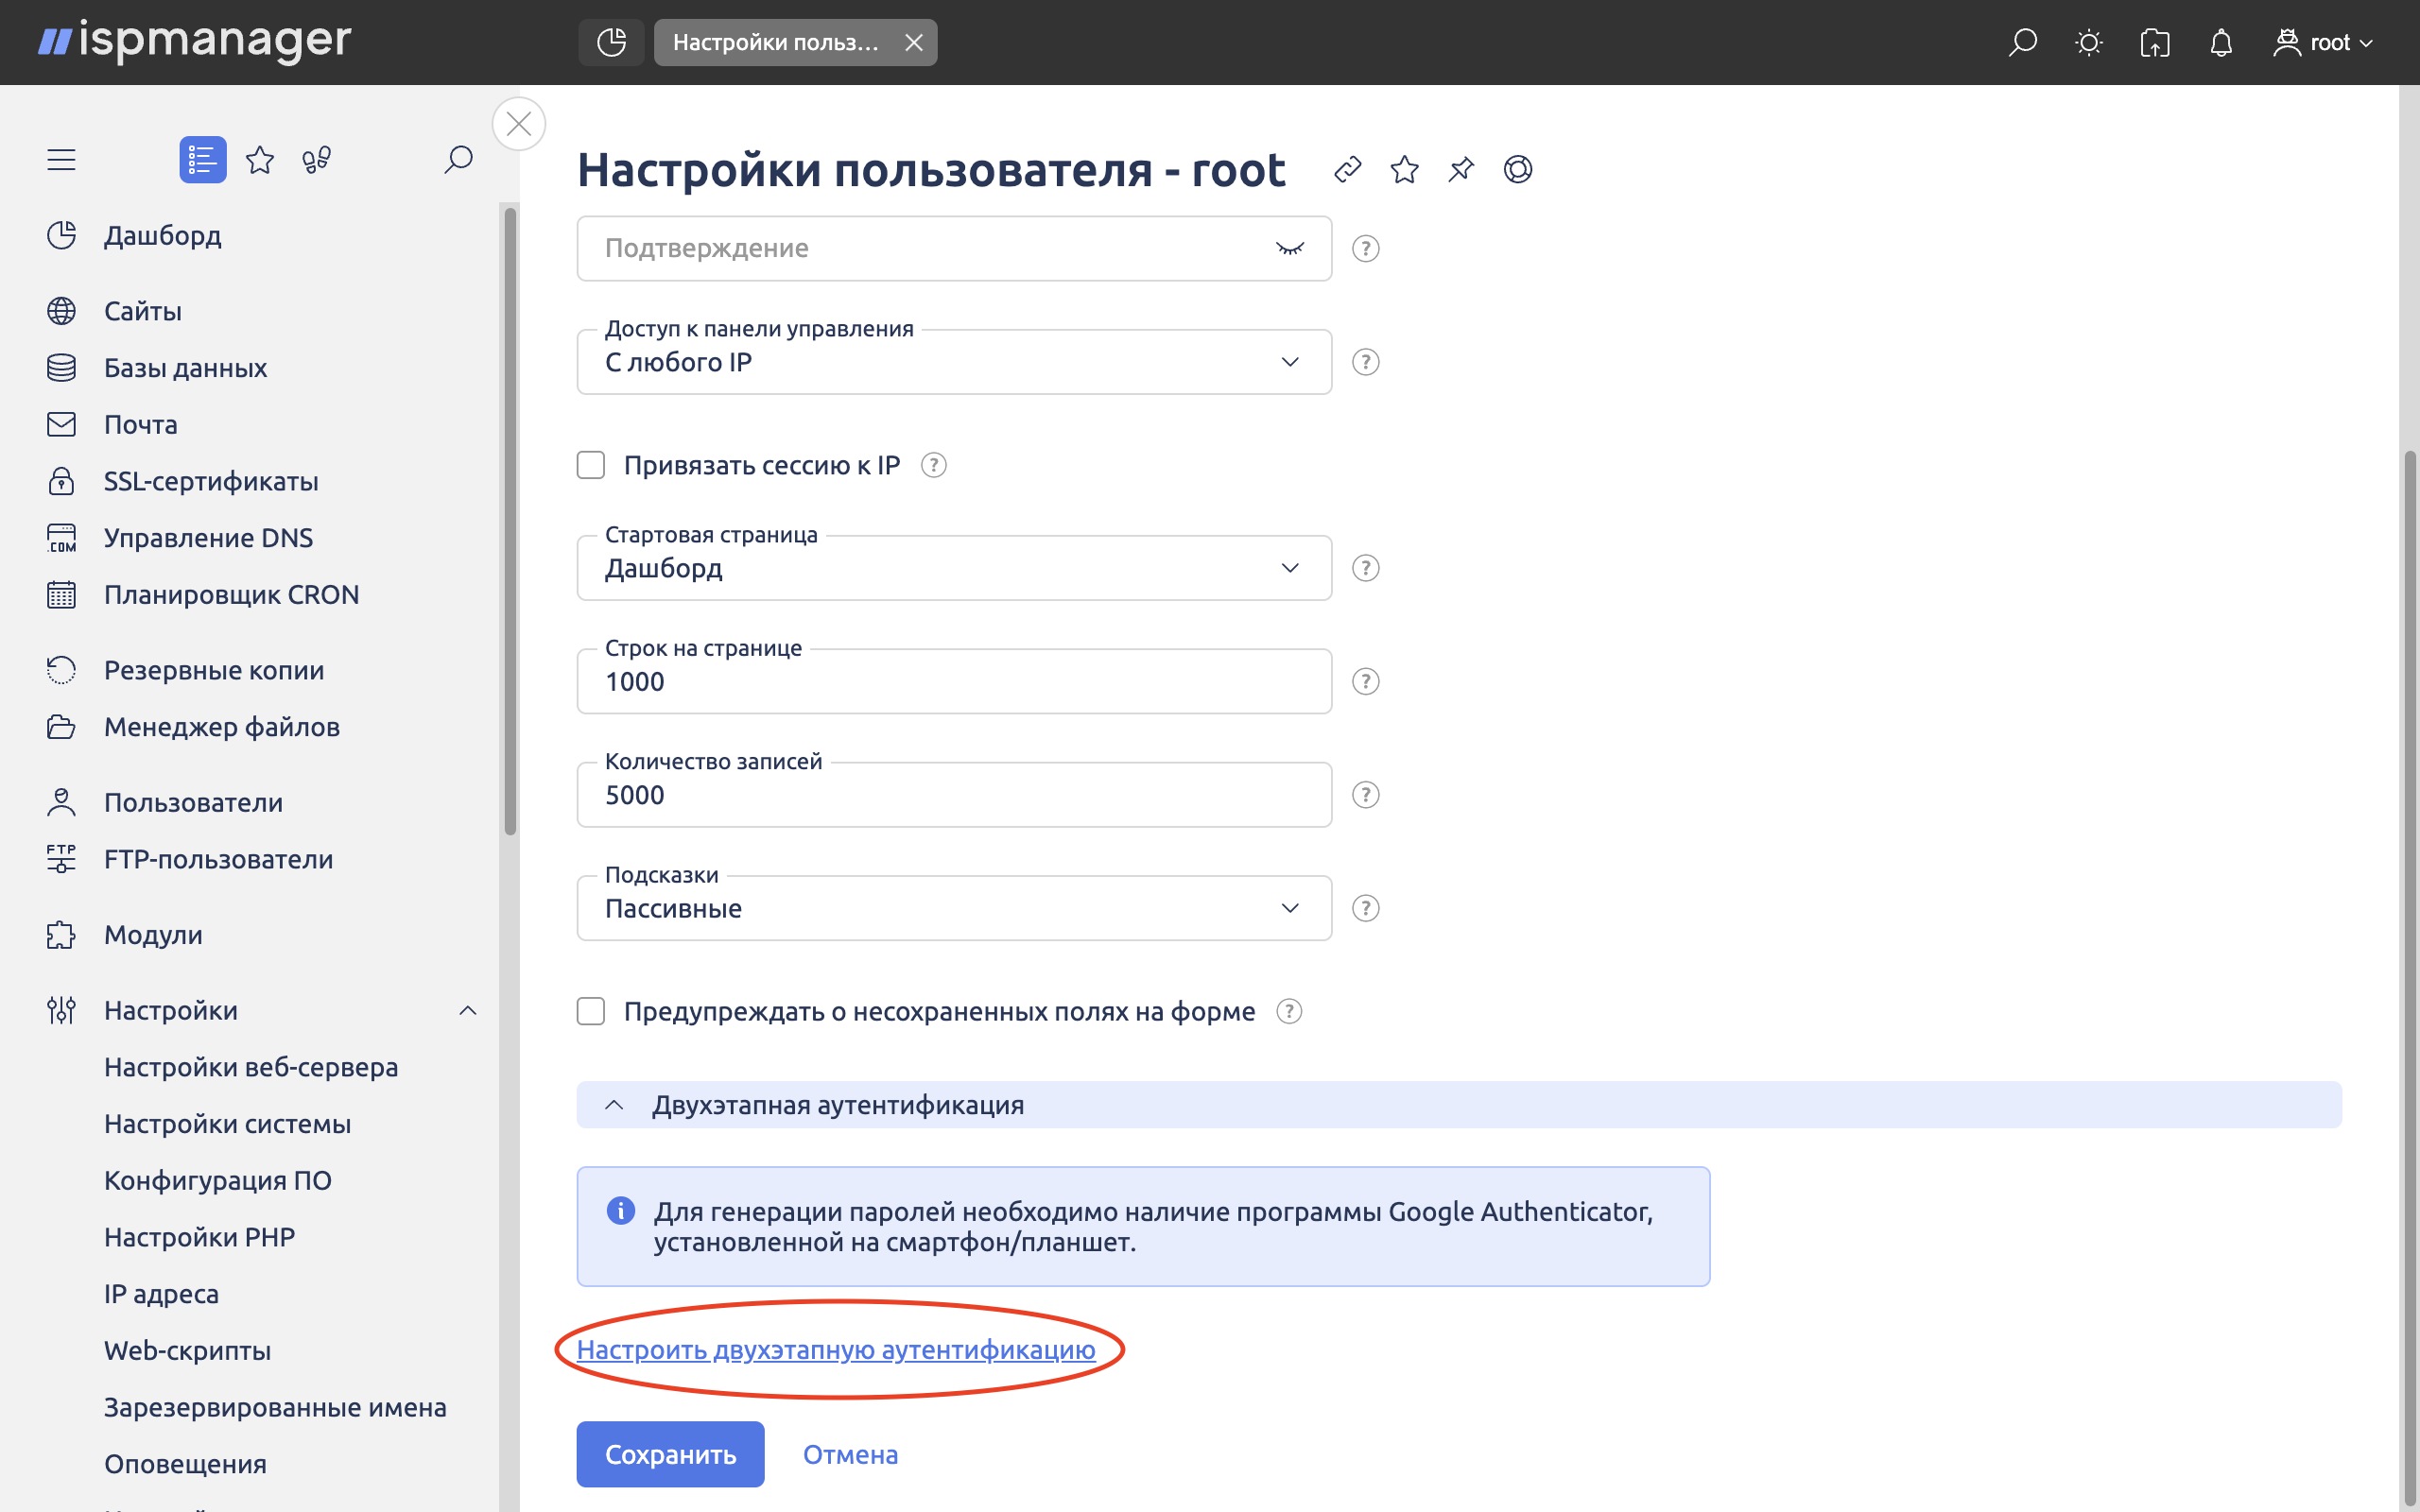Collapse Двухэтапная аутентификация section

[1459, 1105]
